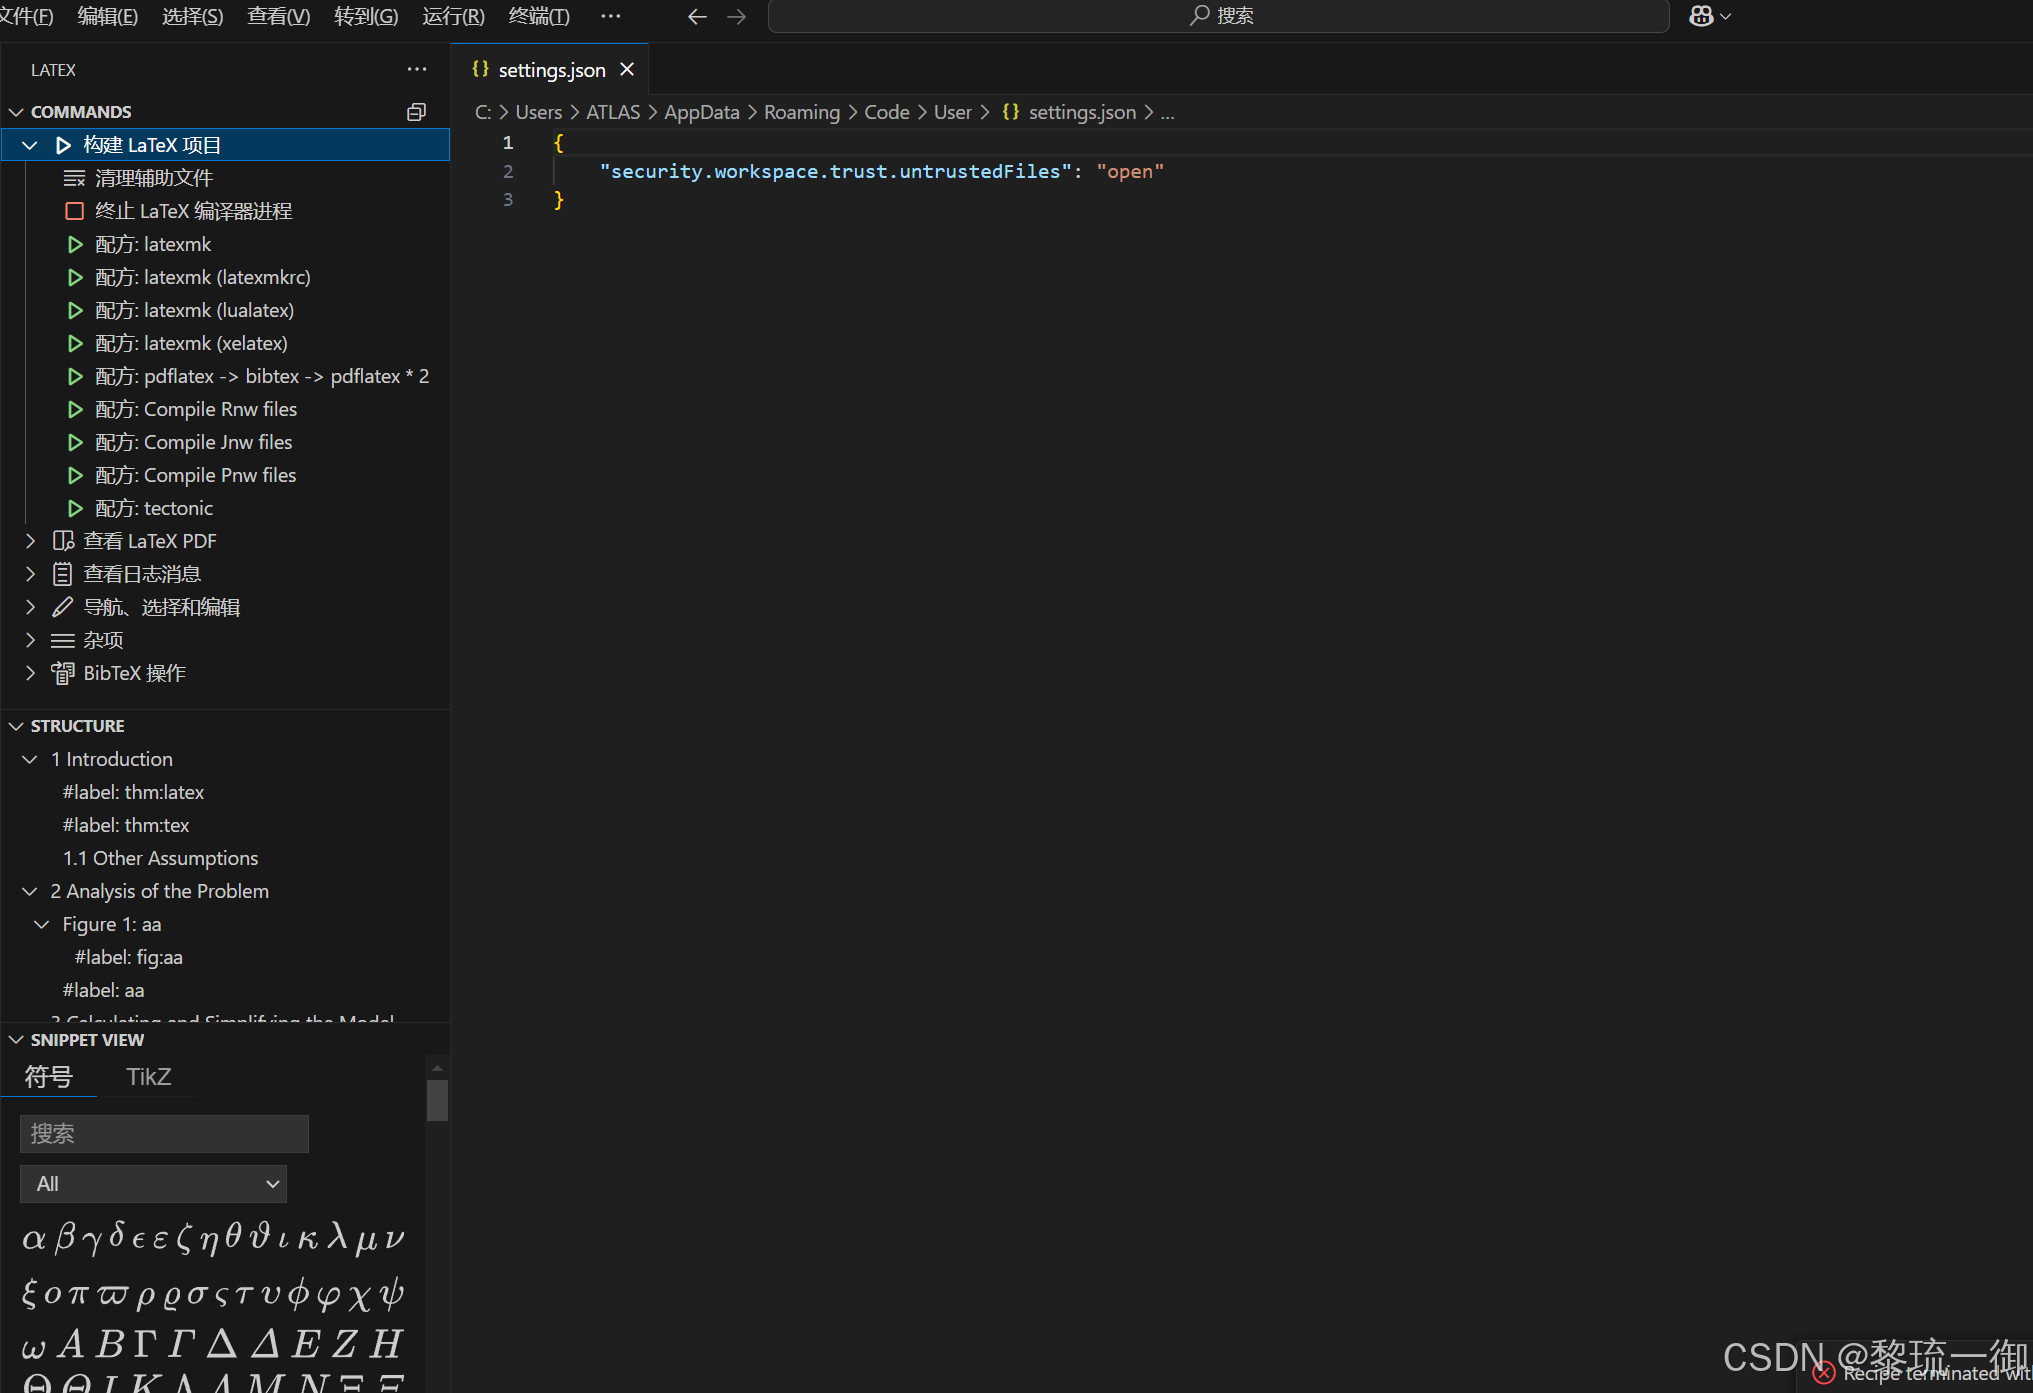The height and width of the screenshot is (1393, 2033).
Task: Click the symbol search input field
Action: coord(164,1134)
